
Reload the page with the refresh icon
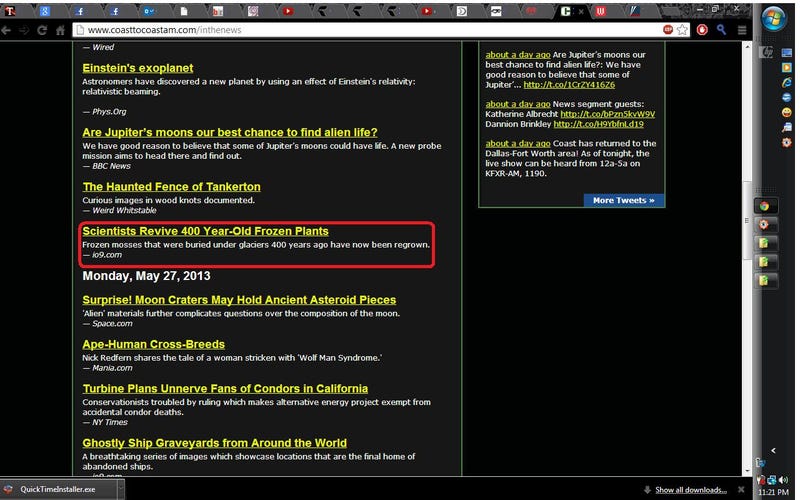point(42,30)
